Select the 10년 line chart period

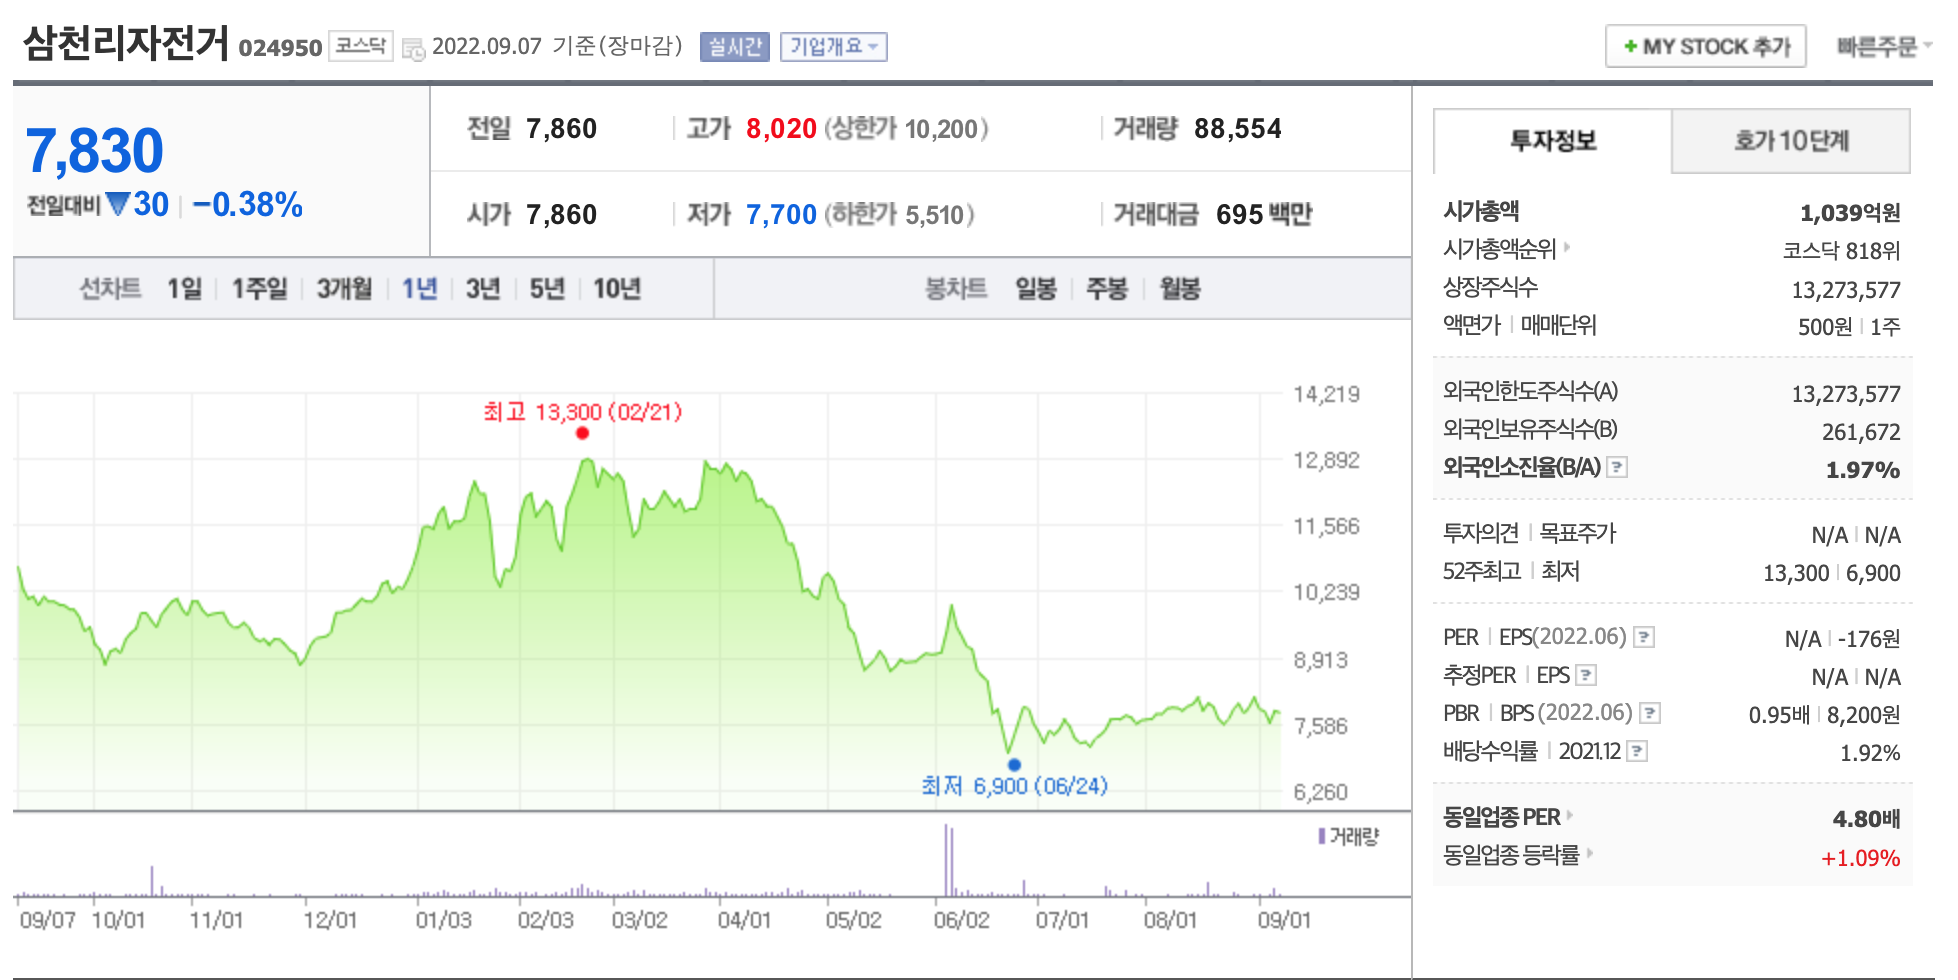[617, 289]
